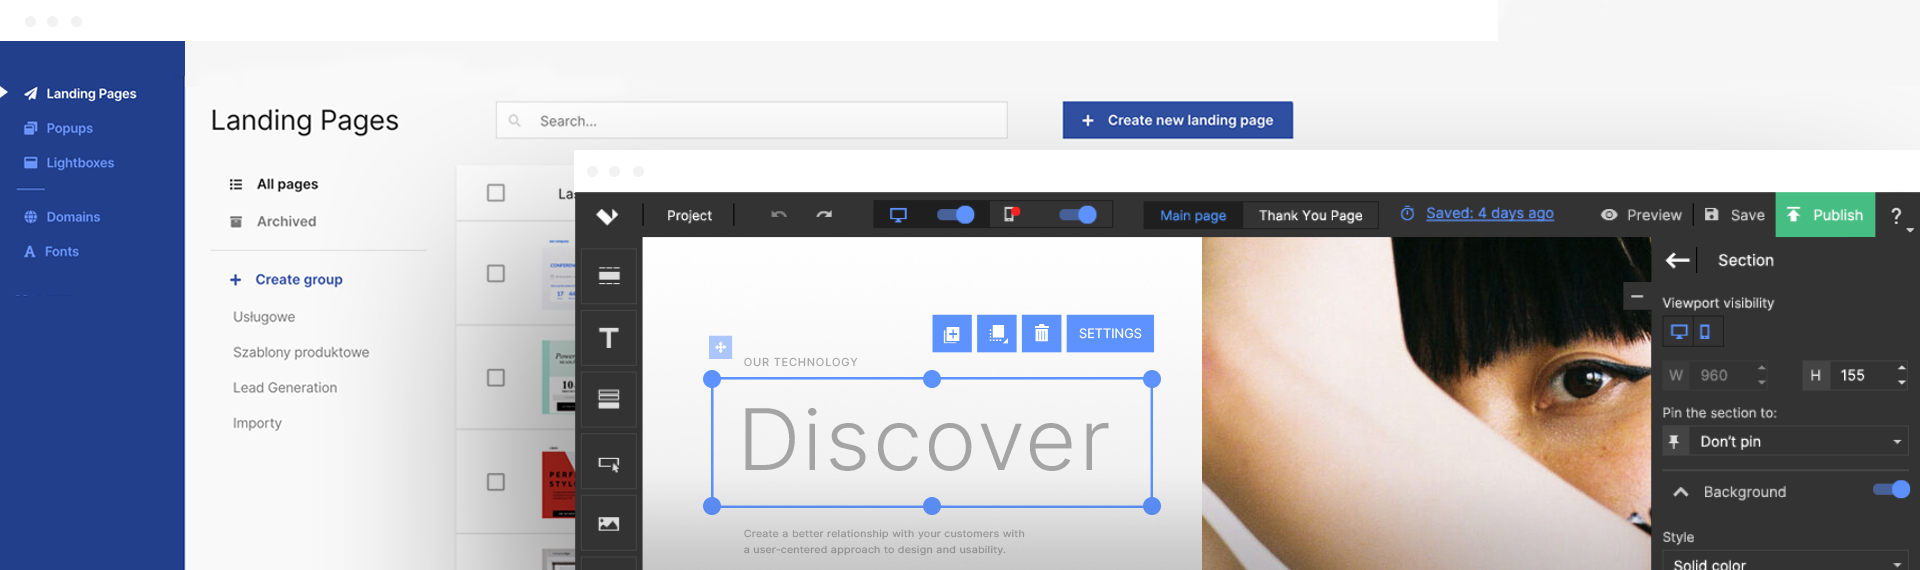The image size is (1920, 570).
Task: Select the All pages filter
Action: [274, 184]
